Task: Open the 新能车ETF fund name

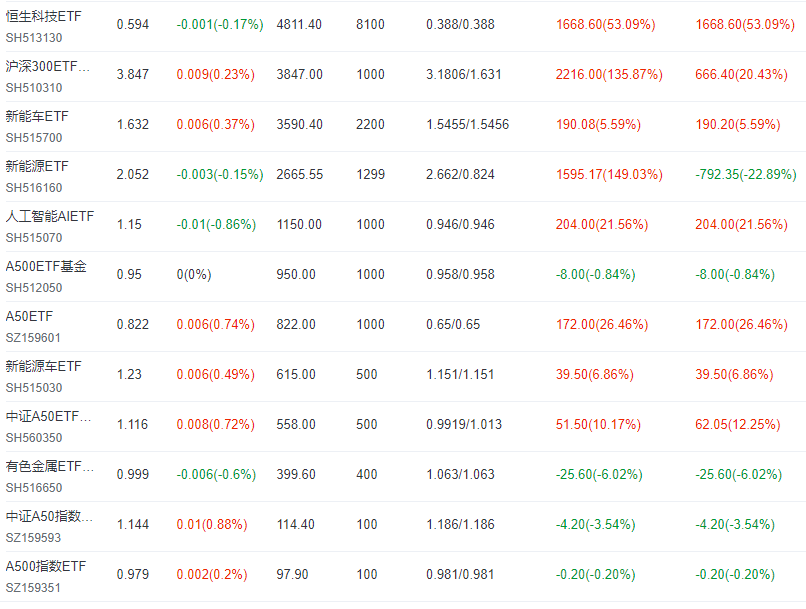Action: [37, 117]
